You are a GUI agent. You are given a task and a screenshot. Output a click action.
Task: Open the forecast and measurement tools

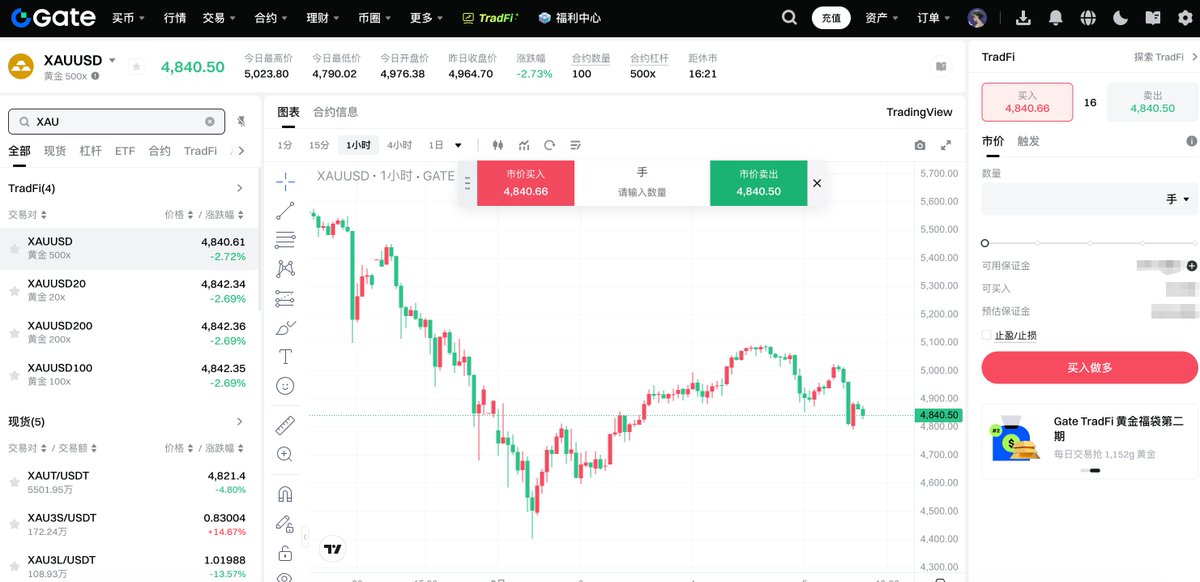(285, 298)
